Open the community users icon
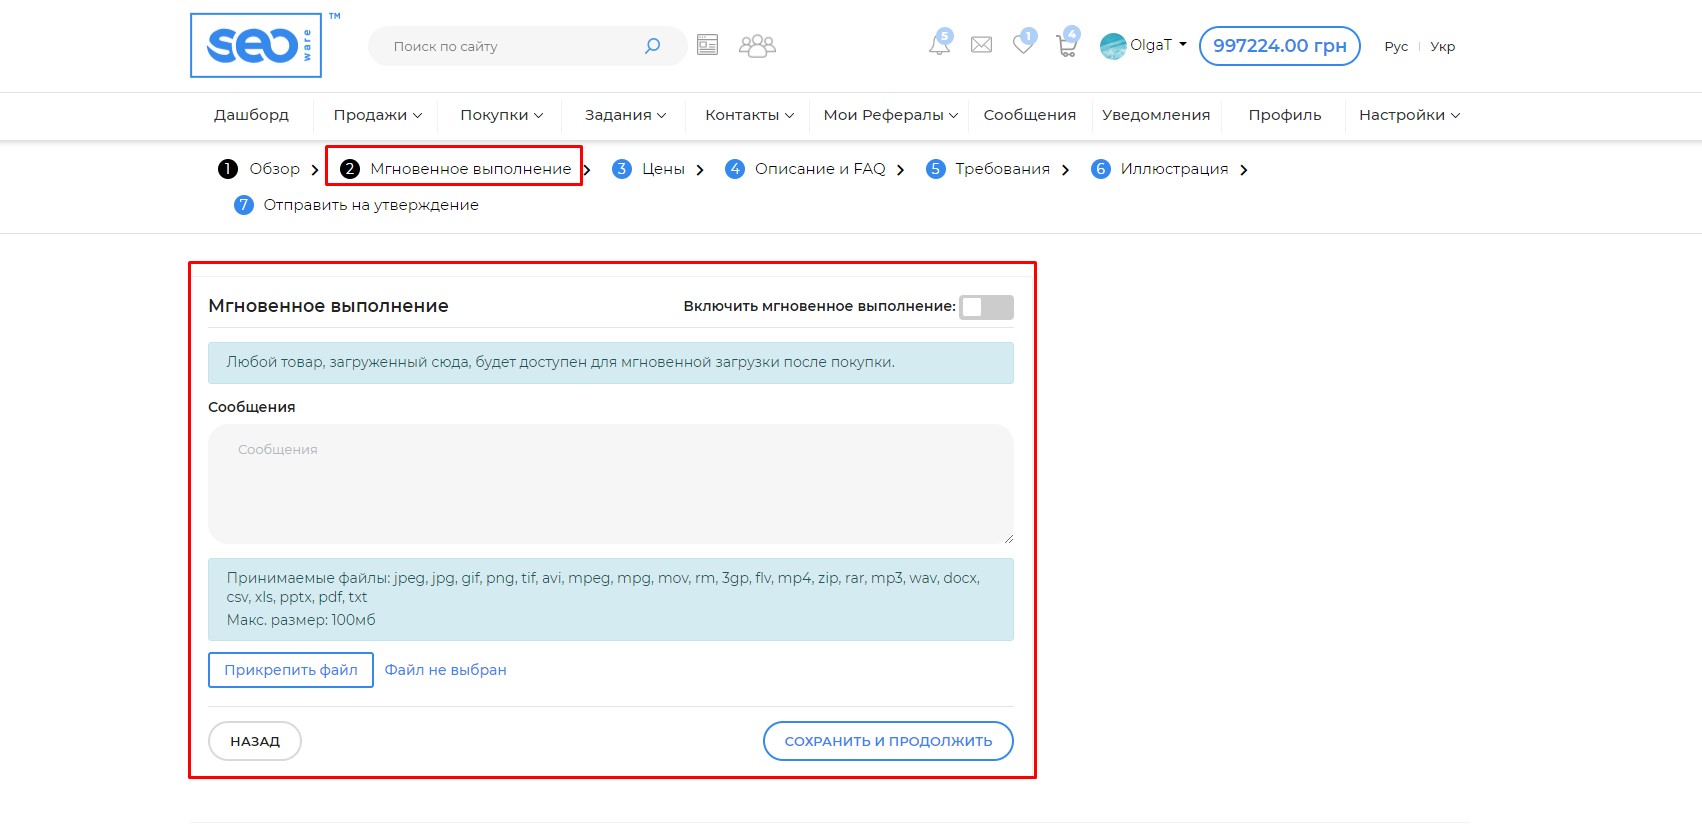 tap(757, 46)
